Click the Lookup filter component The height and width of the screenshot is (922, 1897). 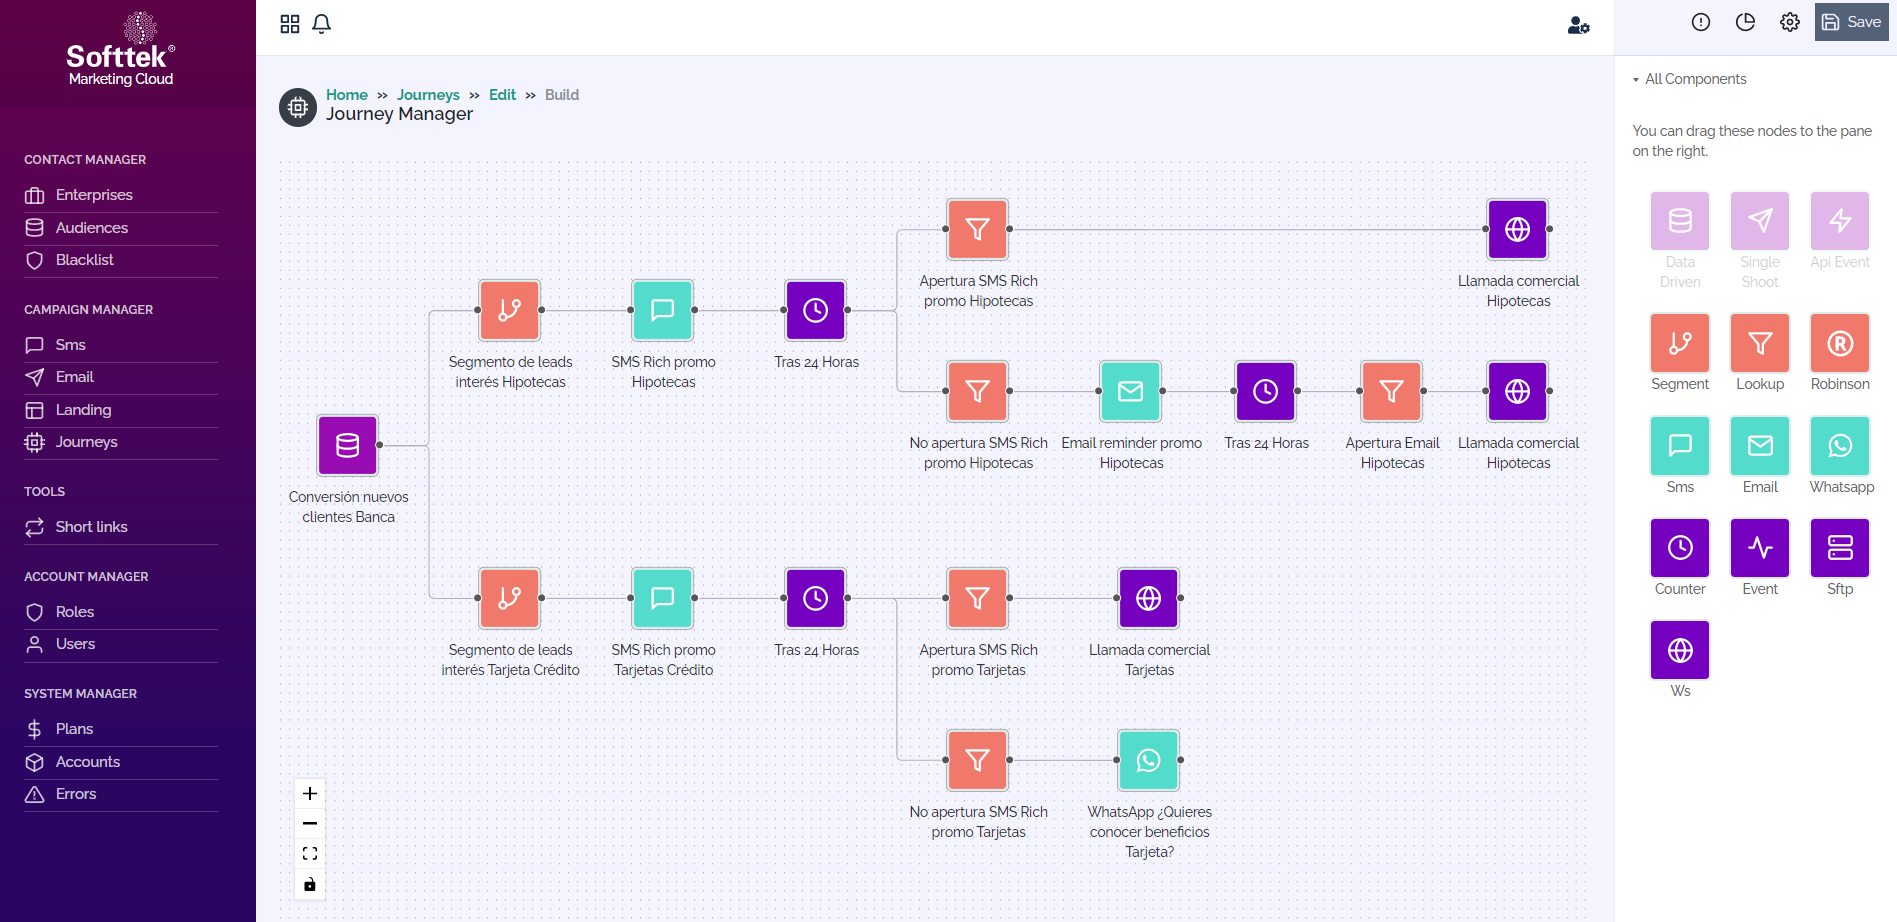[1759, 343]
